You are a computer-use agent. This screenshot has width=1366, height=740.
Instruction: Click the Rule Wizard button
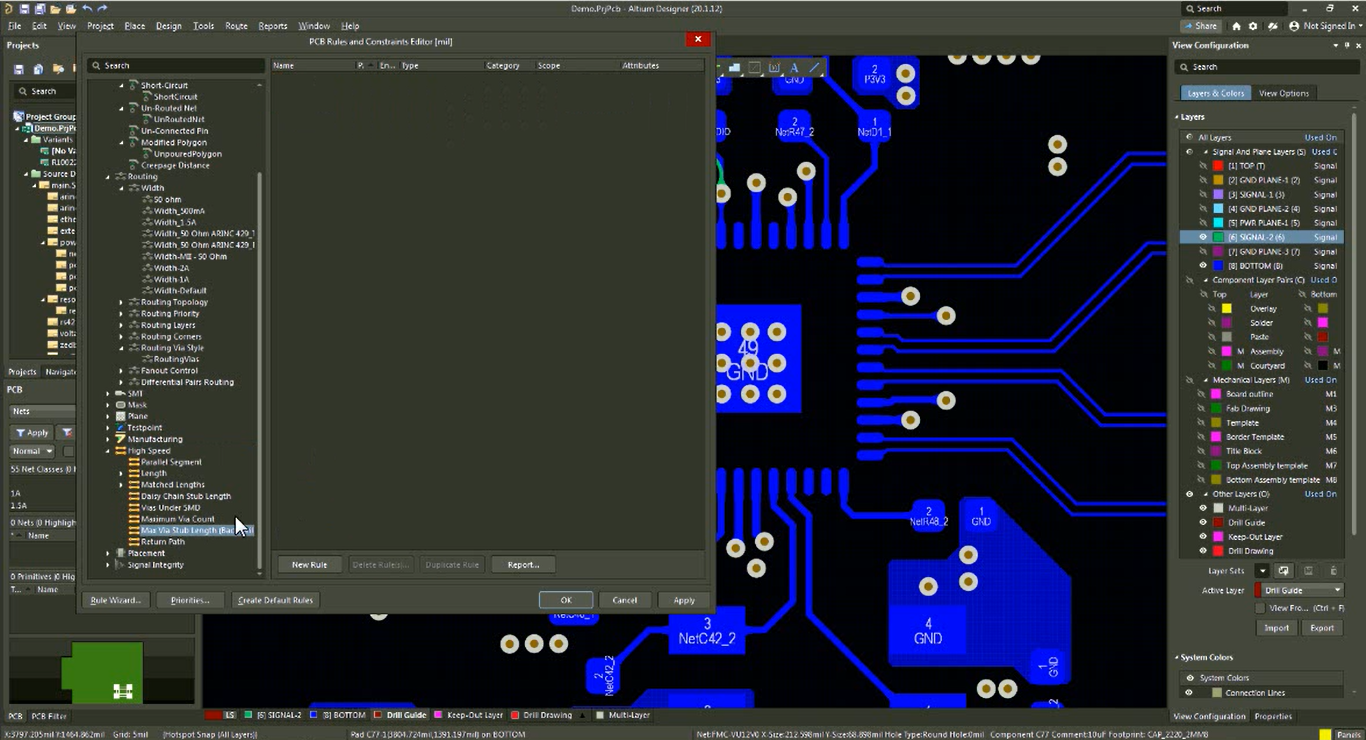tap(116, 600)
